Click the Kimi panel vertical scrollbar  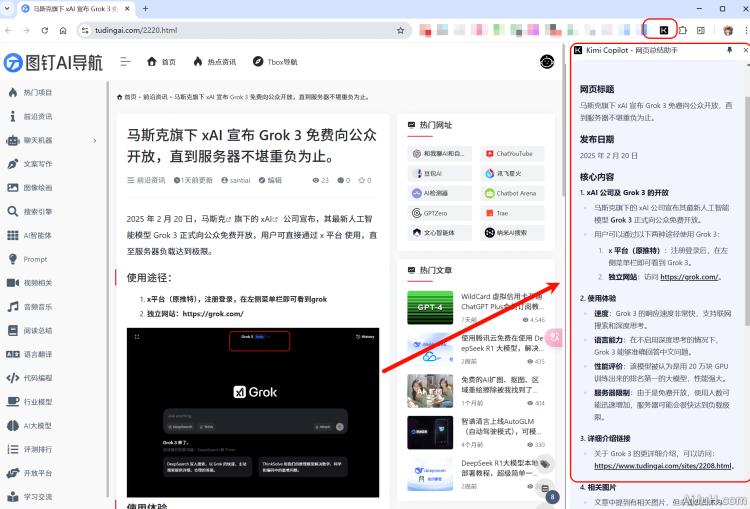(747, 211)
